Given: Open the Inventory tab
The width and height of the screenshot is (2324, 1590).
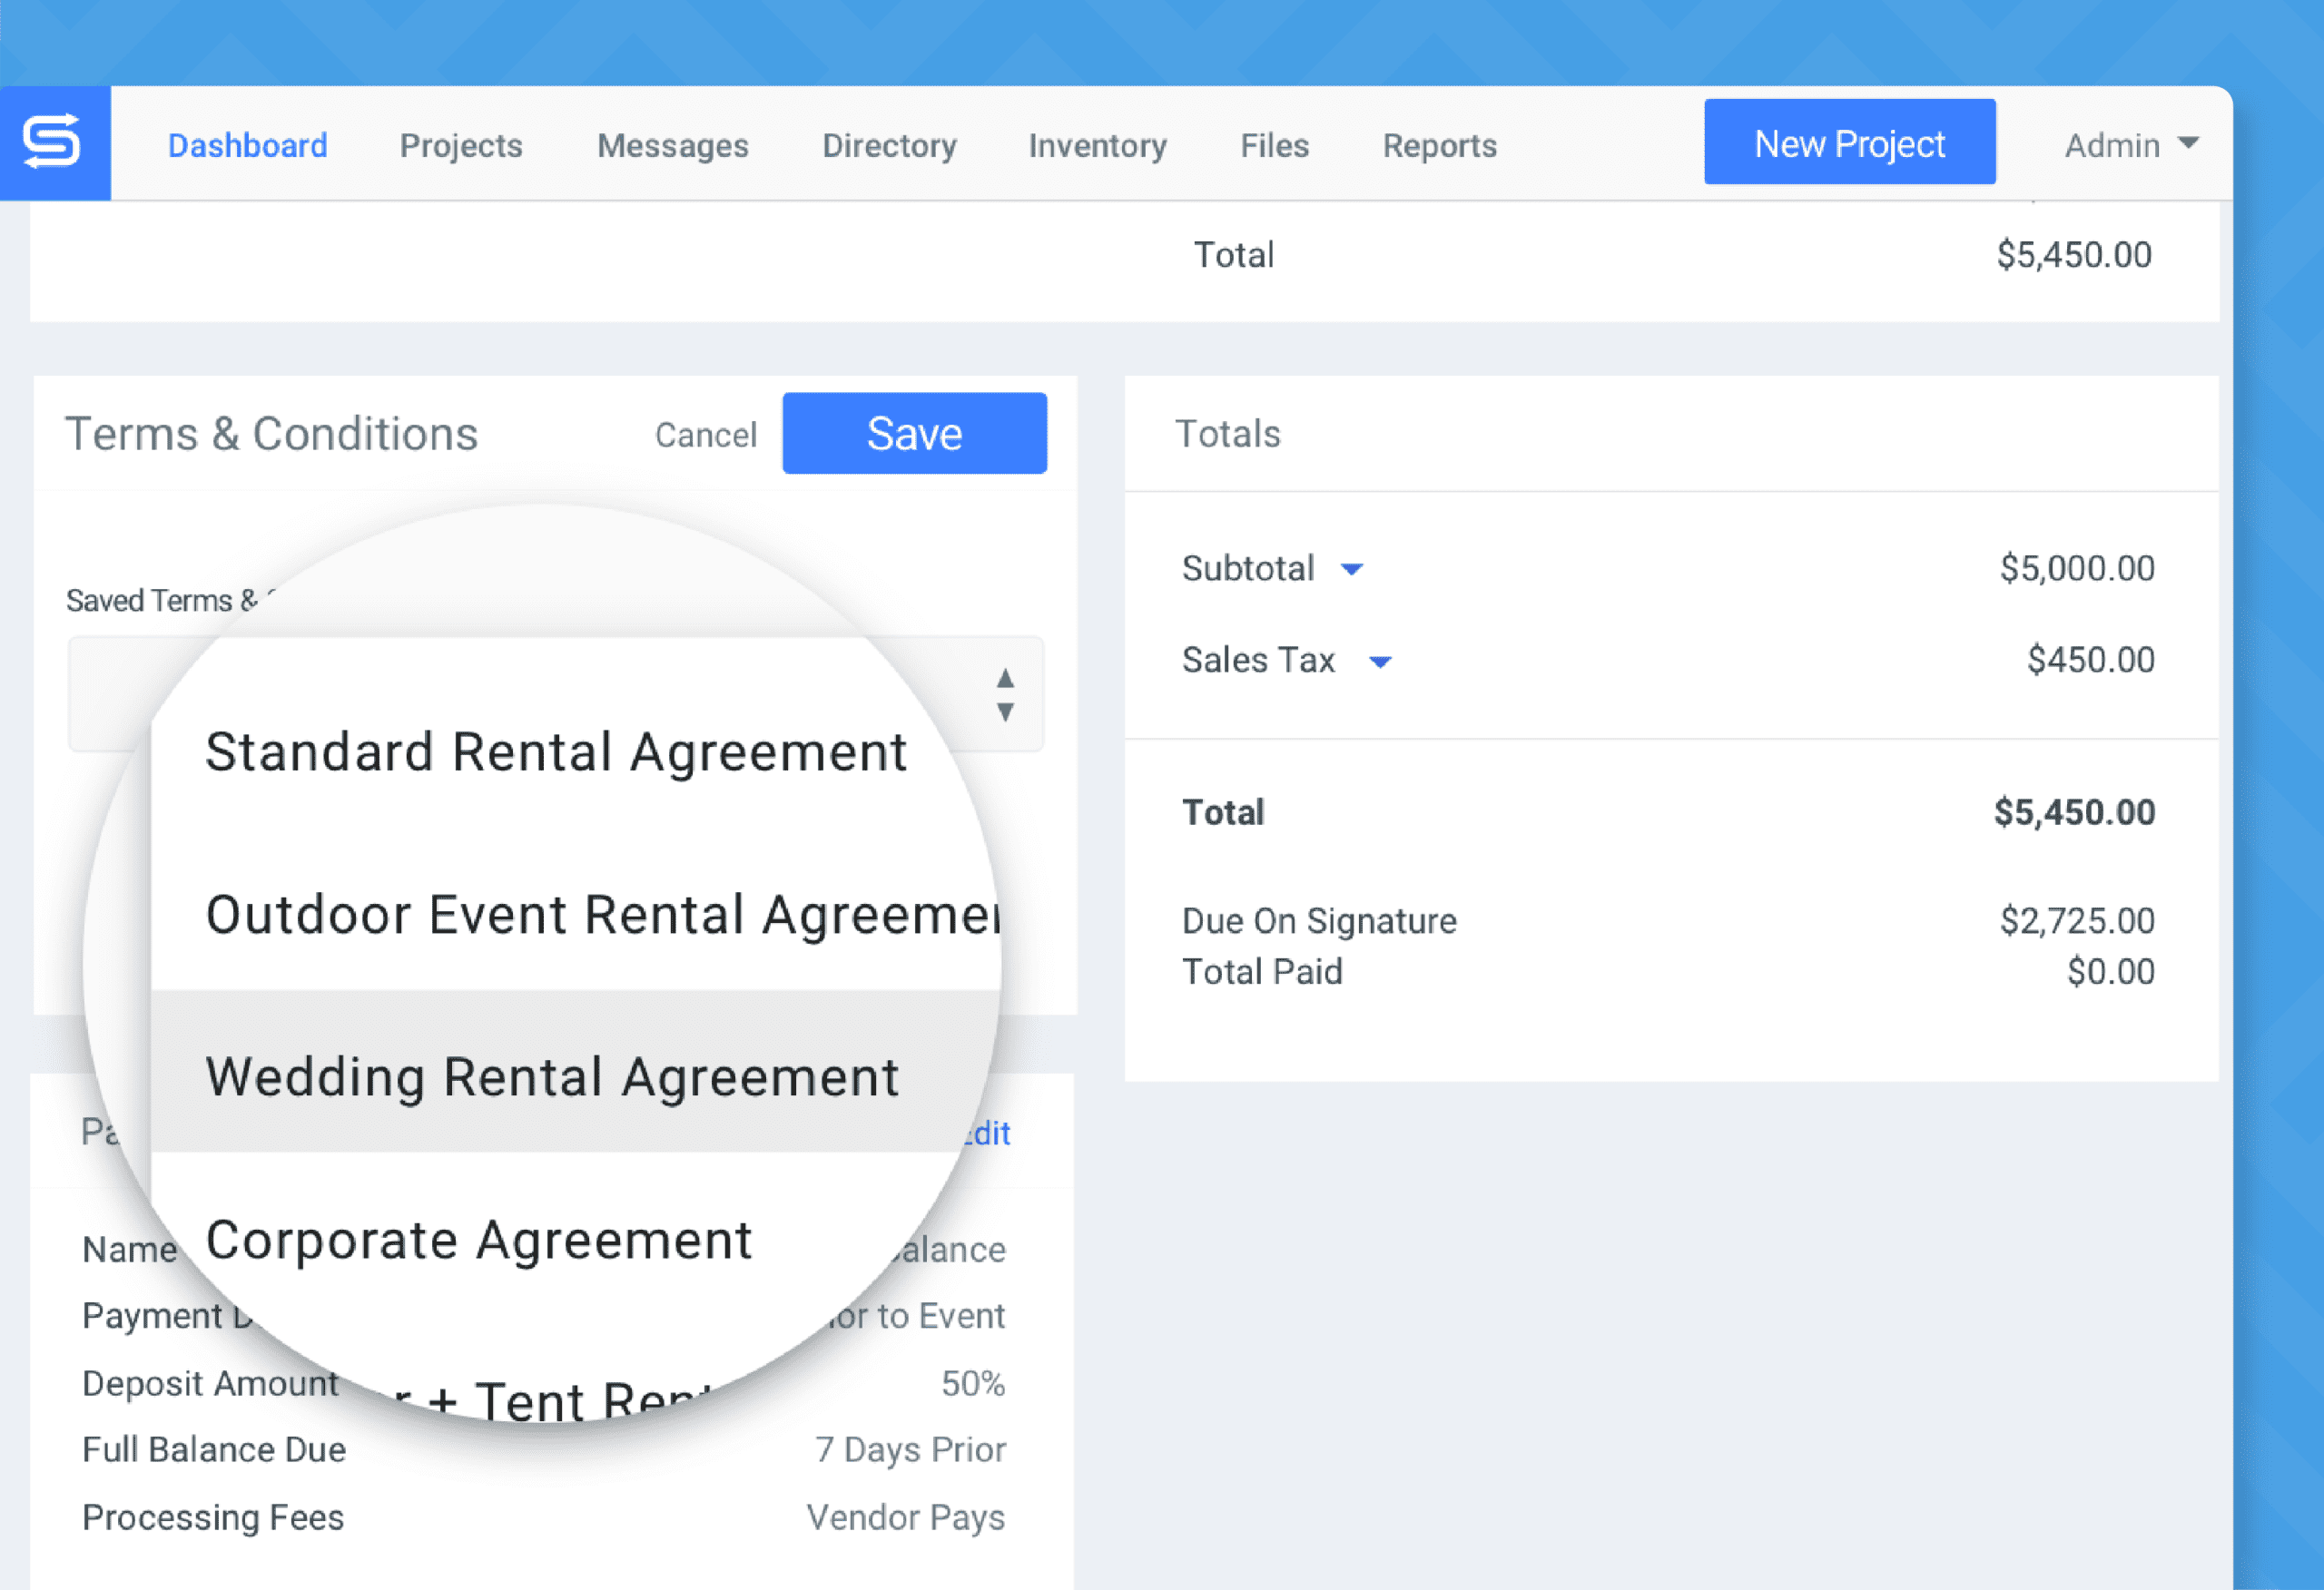Looking at the screenshot, I should [x=1098, y=146].
